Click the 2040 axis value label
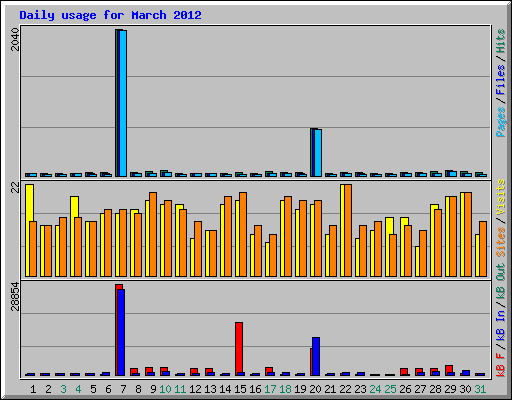The width and height of the screenshot is (512, 400). pos(15,40)
